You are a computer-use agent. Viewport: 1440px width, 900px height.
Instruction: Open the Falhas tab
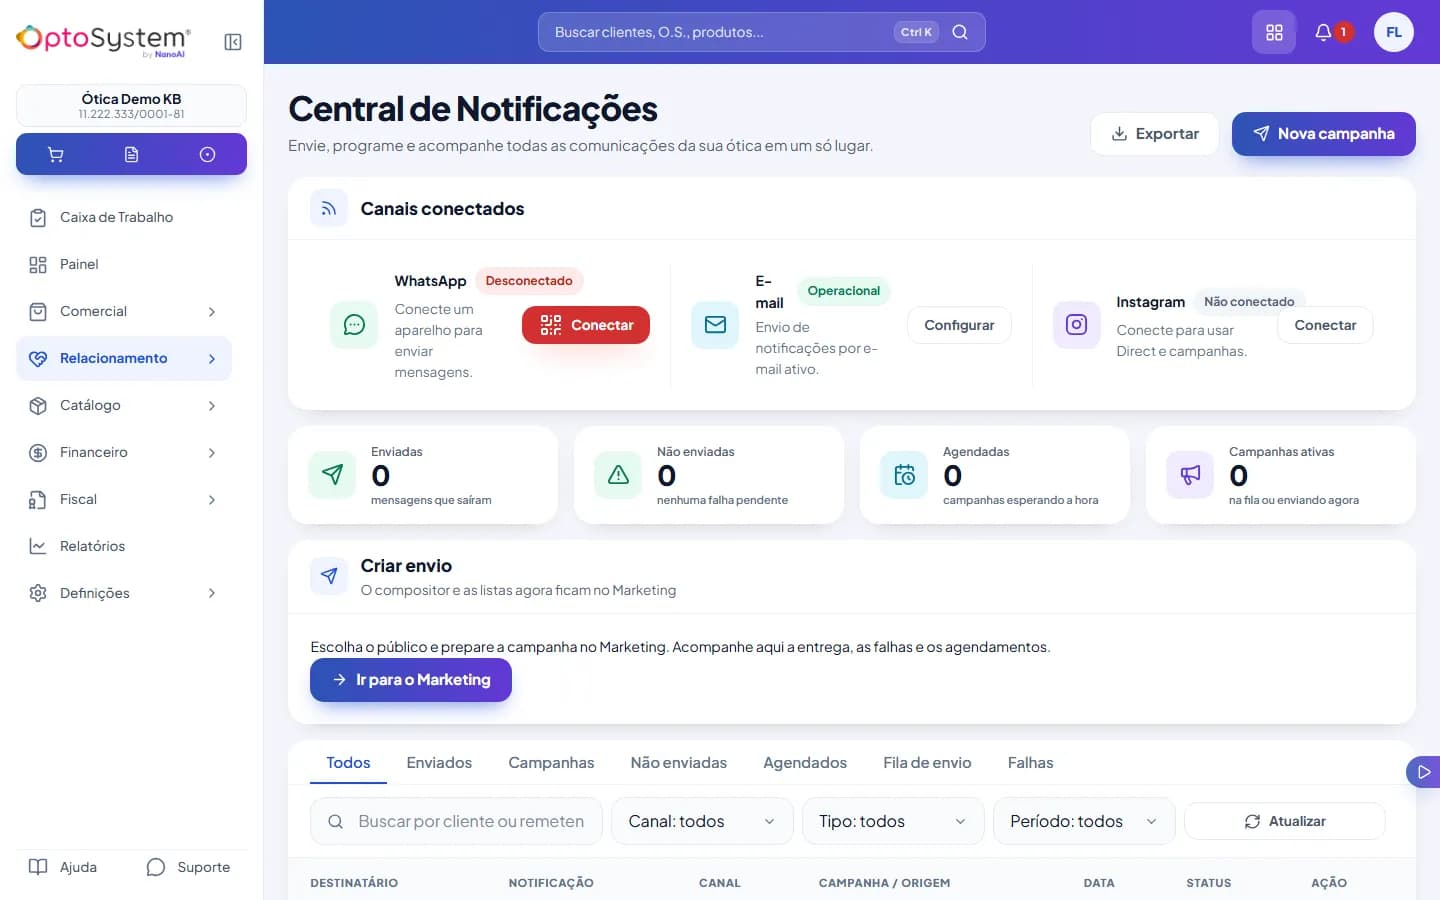(1030, 763)
